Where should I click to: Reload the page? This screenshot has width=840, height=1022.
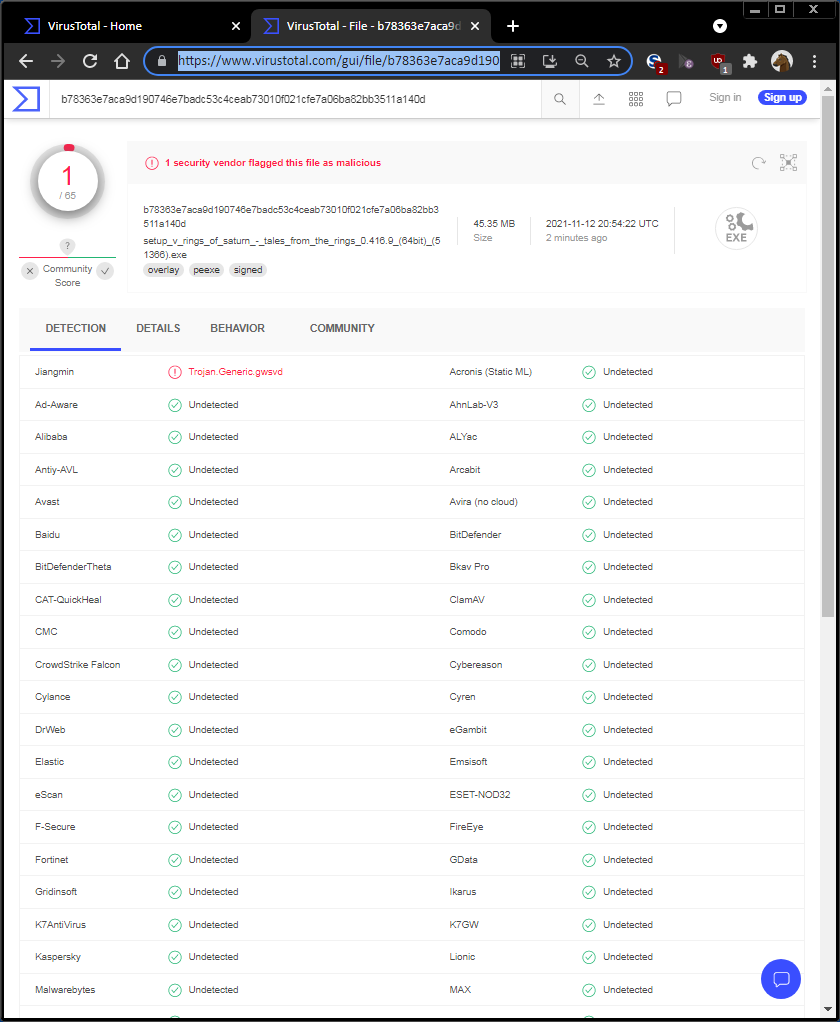click(x=90, y=61)
